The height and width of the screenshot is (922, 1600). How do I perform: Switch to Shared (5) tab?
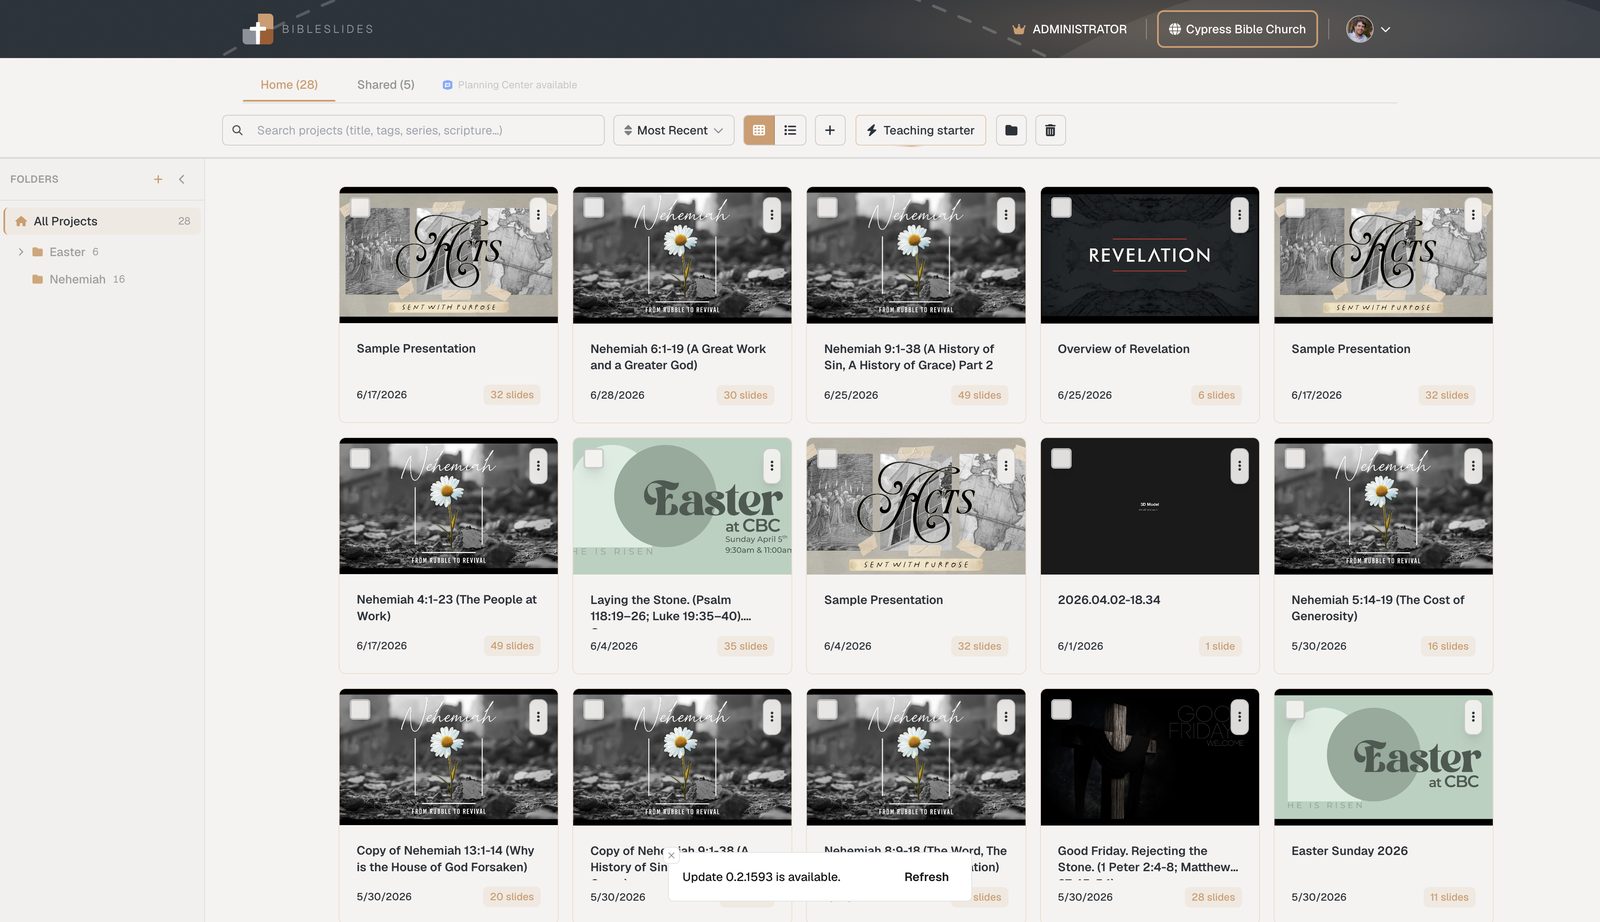click(386, 85)
